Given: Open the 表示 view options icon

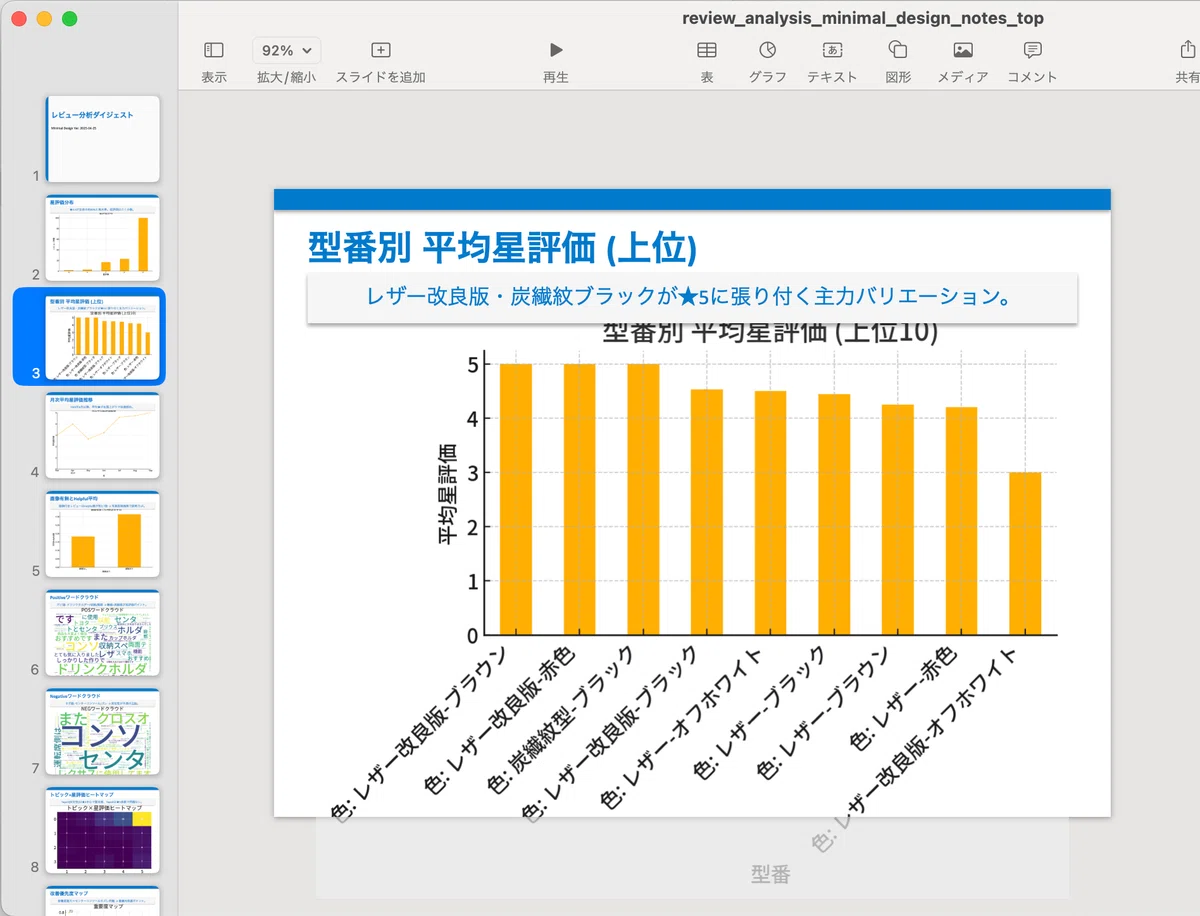Looking at the screenshot, I should pyautogui.click(x=213, y=50).
